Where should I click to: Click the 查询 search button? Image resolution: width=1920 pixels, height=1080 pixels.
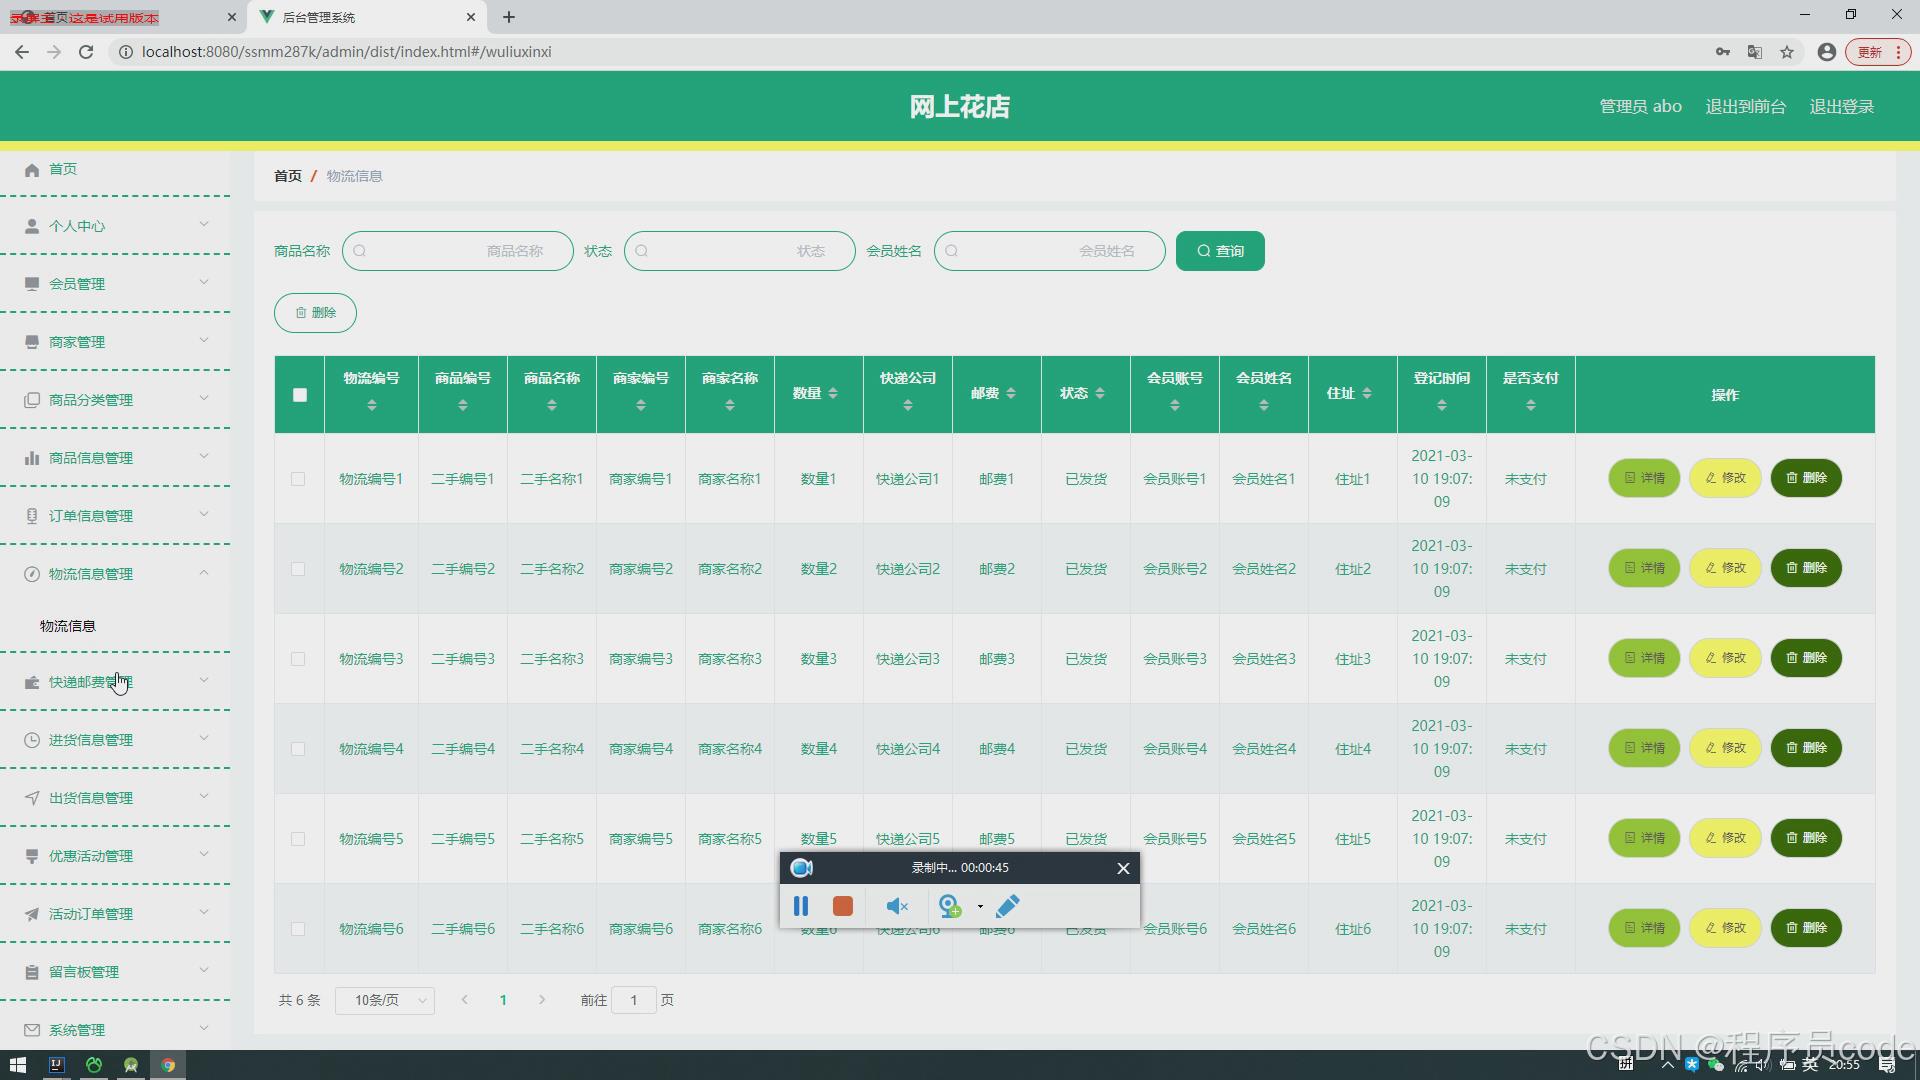coord(1219,251)
